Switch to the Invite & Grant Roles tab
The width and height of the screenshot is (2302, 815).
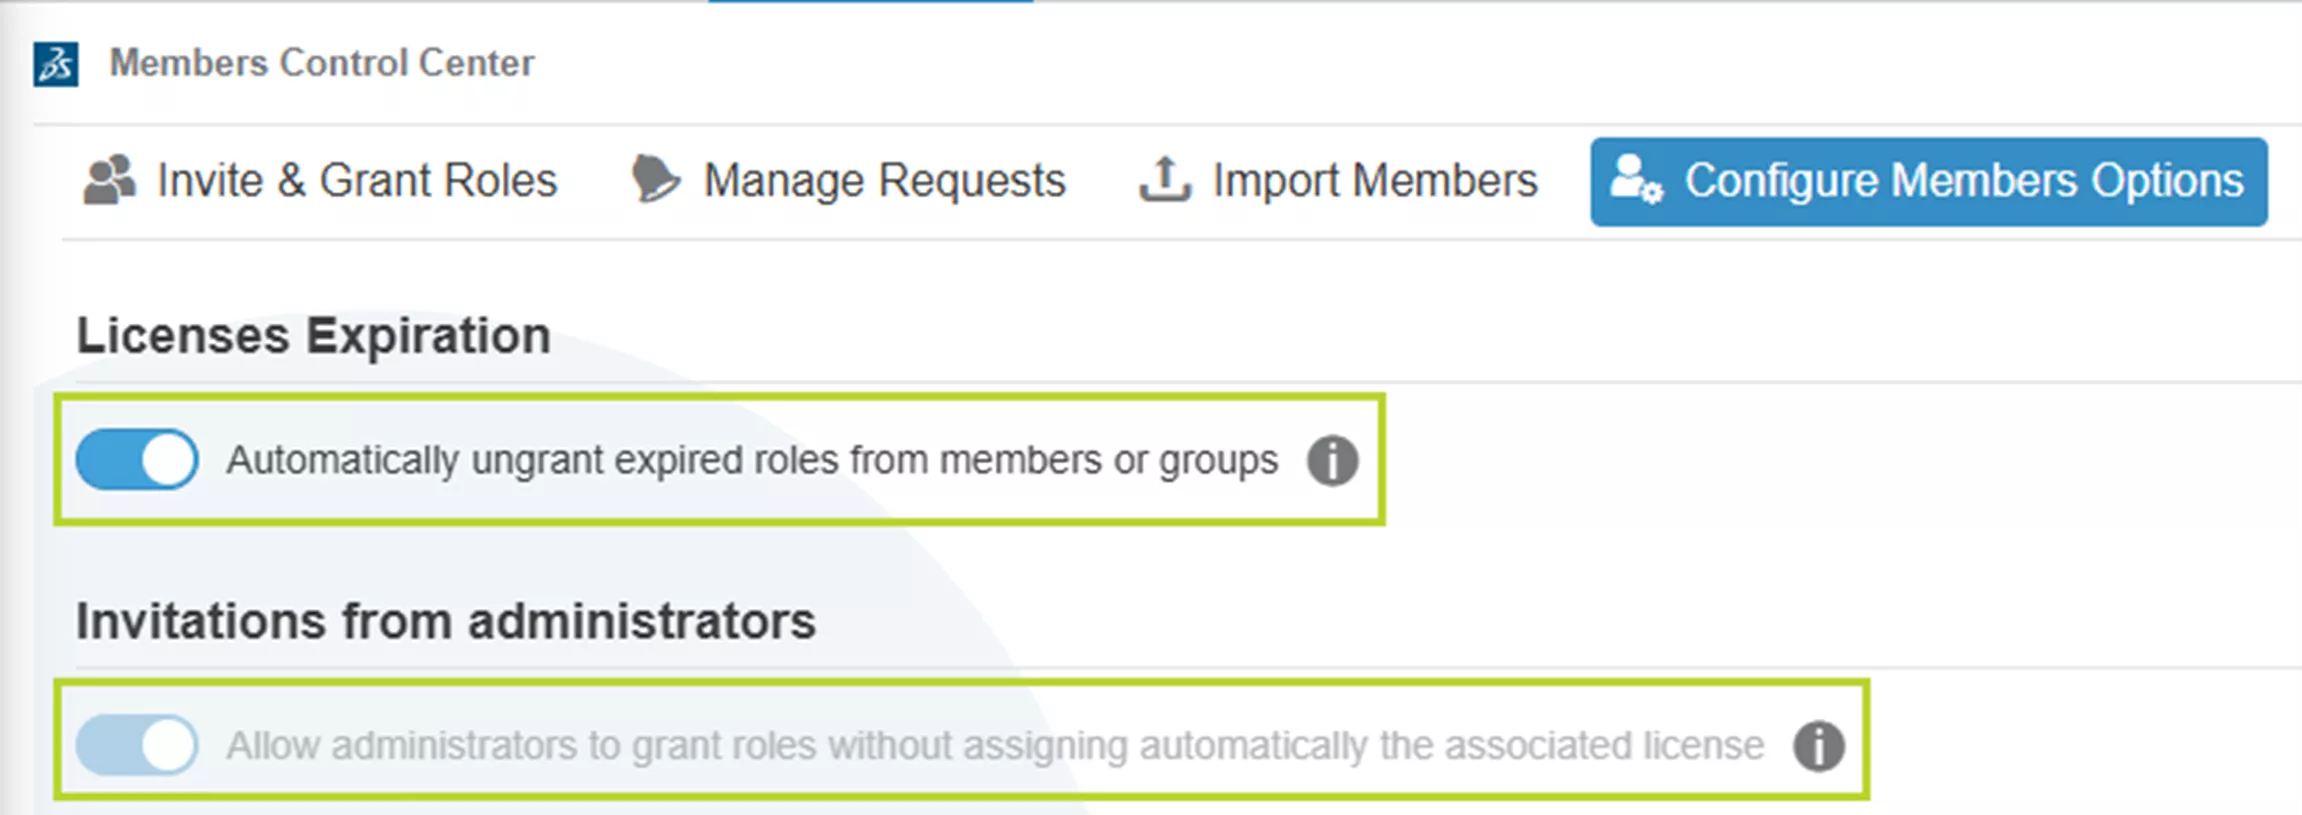[356, 181]
